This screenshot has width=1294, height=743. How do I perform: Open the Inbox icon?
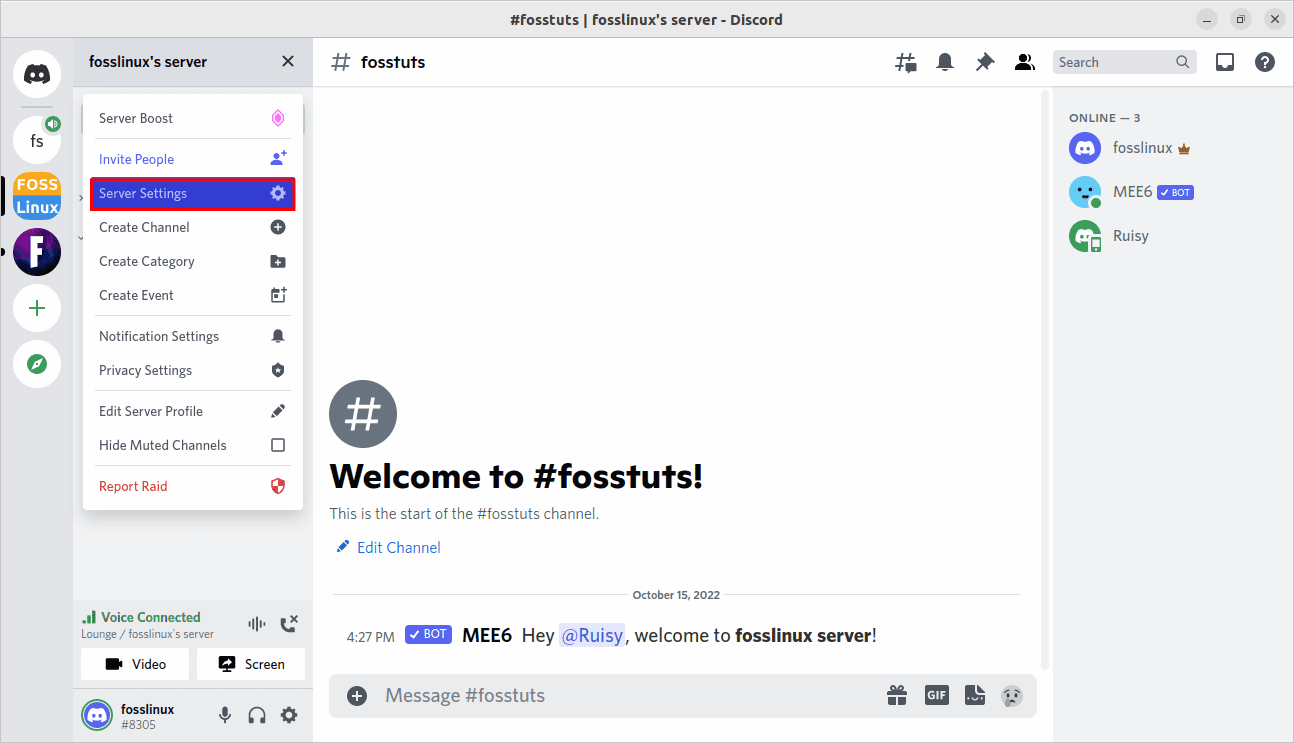click(x=1225, y=62)
